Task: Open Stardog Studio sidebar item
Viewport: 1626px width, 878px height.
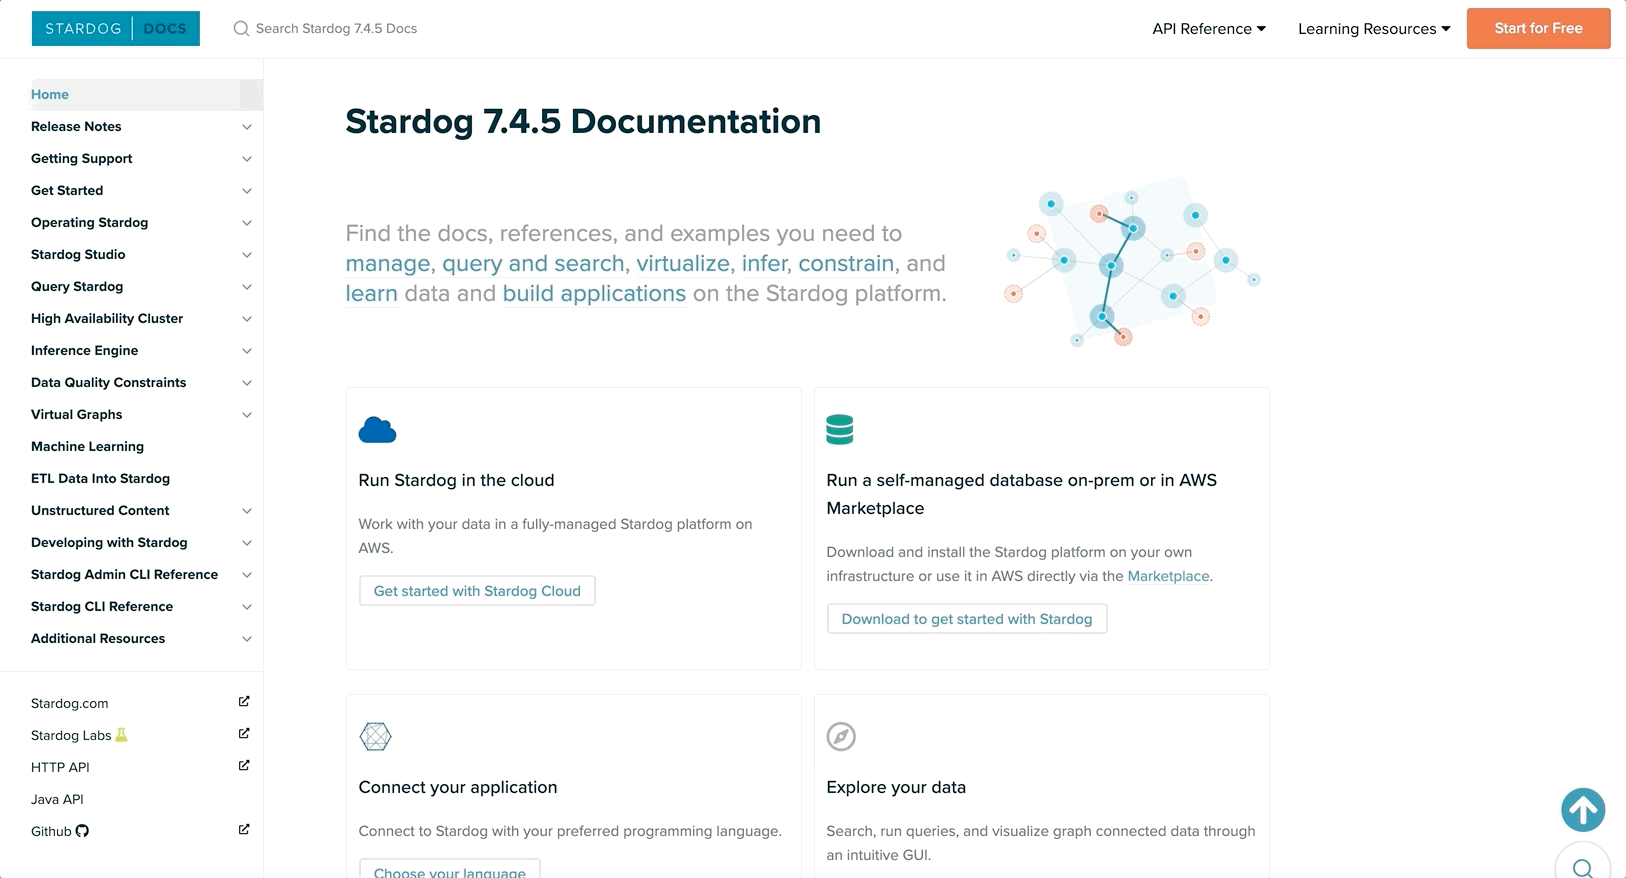Action: point(78,254)
